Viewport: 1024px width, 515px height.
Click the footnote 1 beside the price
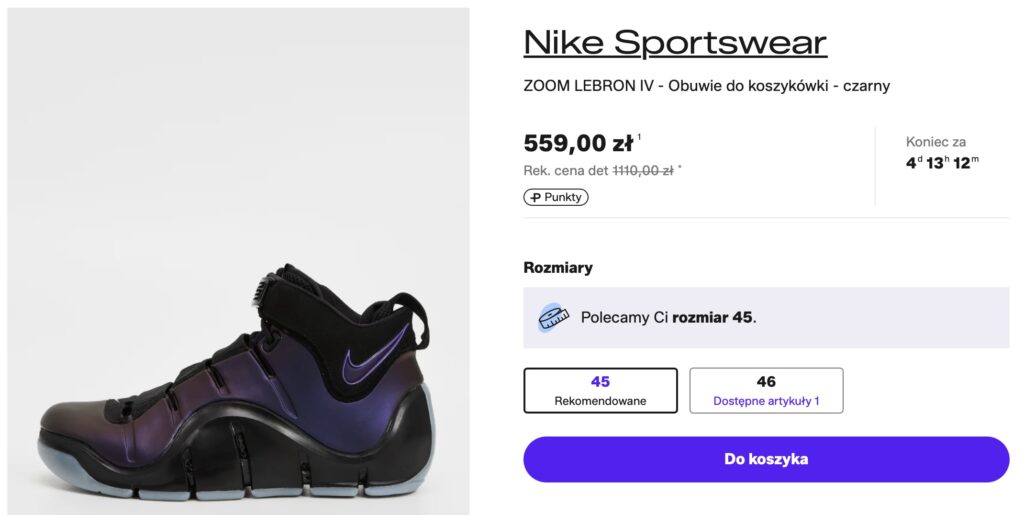pyautogui.click(x=640, y=137)
